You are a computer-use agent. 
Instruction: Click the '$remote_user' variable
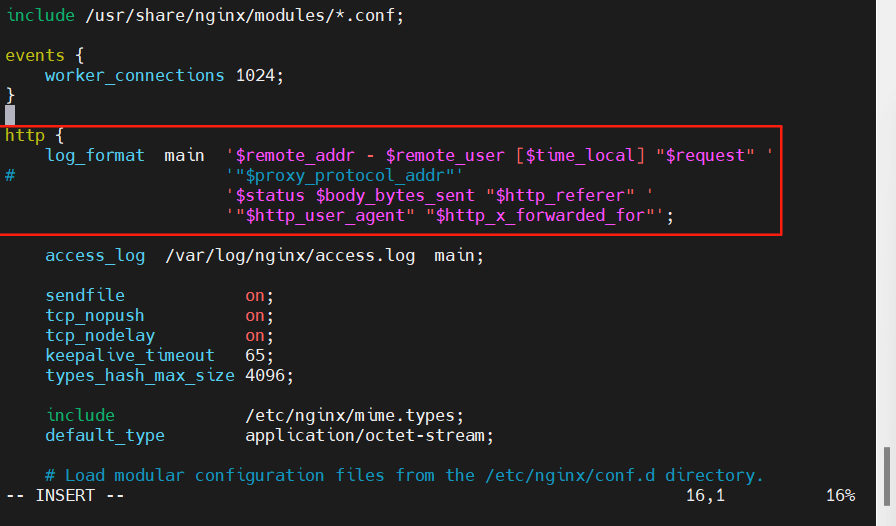(x=445, y=156)
